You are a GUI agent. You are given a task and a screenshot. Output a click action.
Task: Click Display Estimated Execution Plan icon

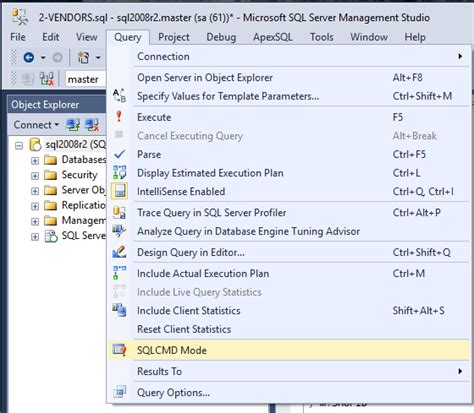coord(119,173)
